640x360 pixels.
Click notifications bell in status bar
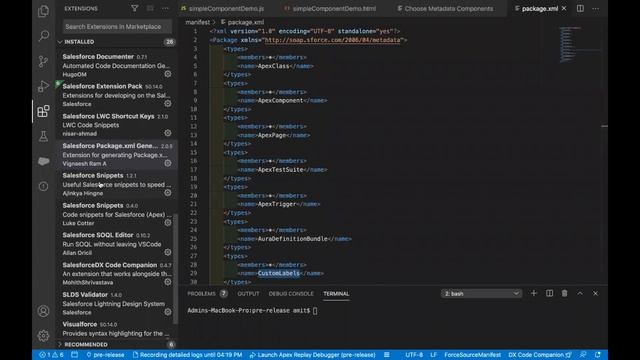(598, 355)
